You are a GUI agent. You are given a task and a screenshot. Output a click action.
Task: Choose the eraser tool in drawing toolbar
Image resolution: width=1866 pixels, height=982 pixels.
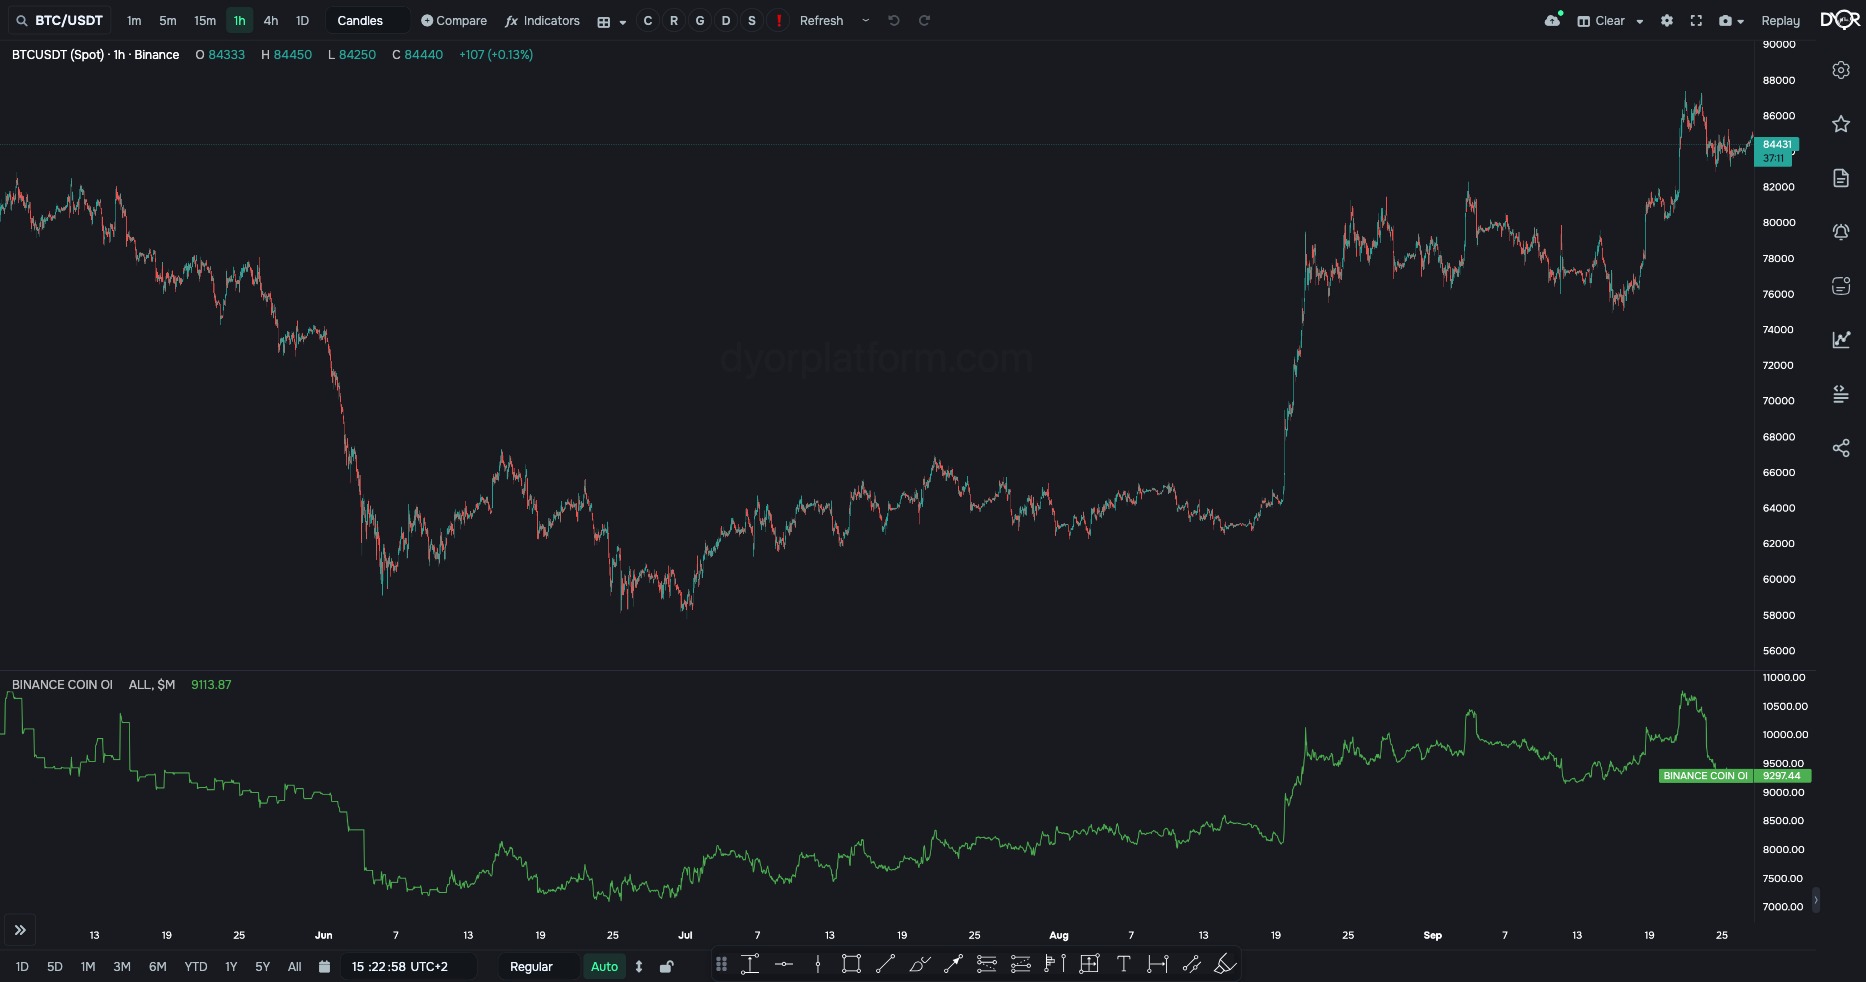coord(1225,964)
